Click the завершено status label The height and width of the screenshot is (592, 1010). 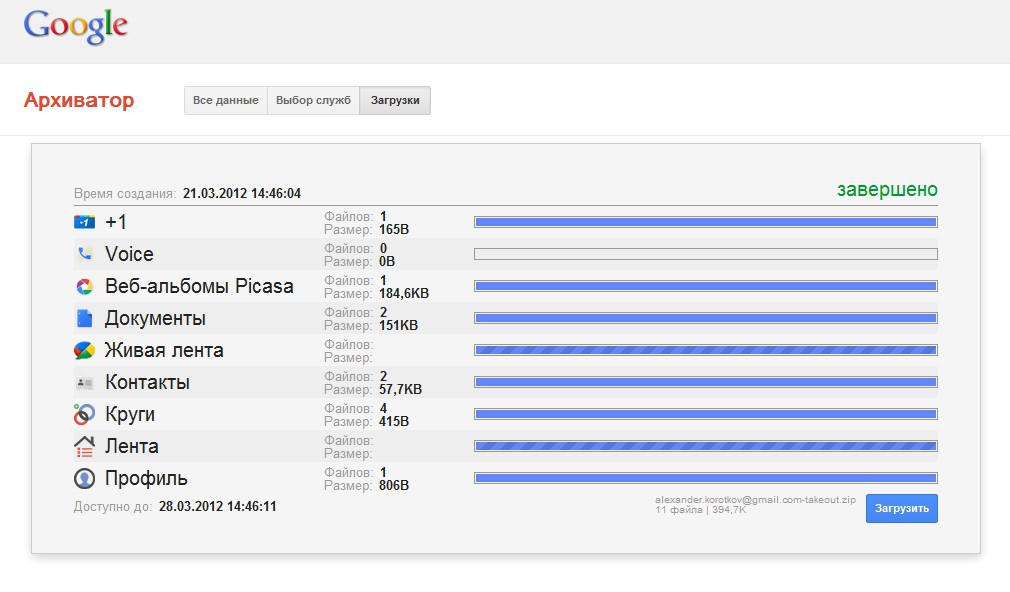coord(887,190)
